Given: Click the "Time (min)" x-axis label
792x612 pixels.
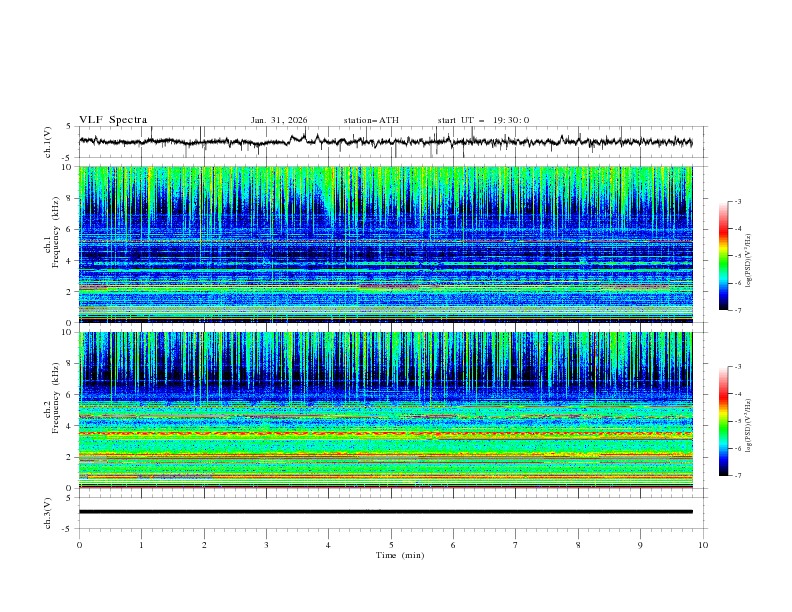Looking at the screenshot, I should tap(400, 555).
